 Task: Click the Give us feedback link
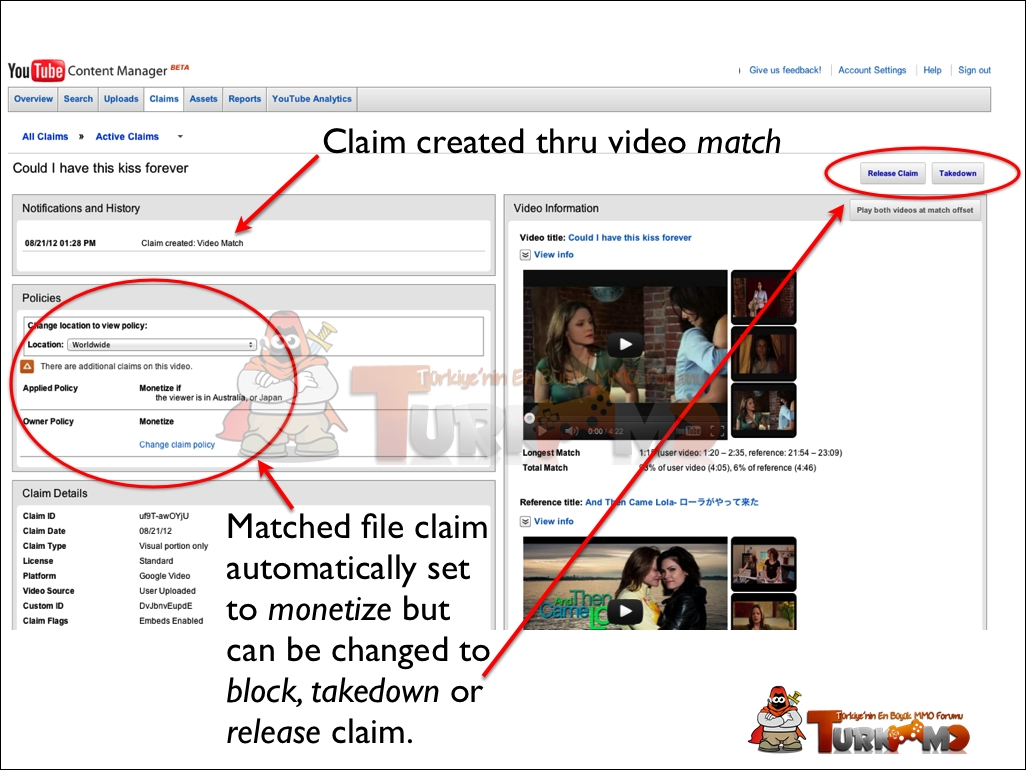pos(785,70)
